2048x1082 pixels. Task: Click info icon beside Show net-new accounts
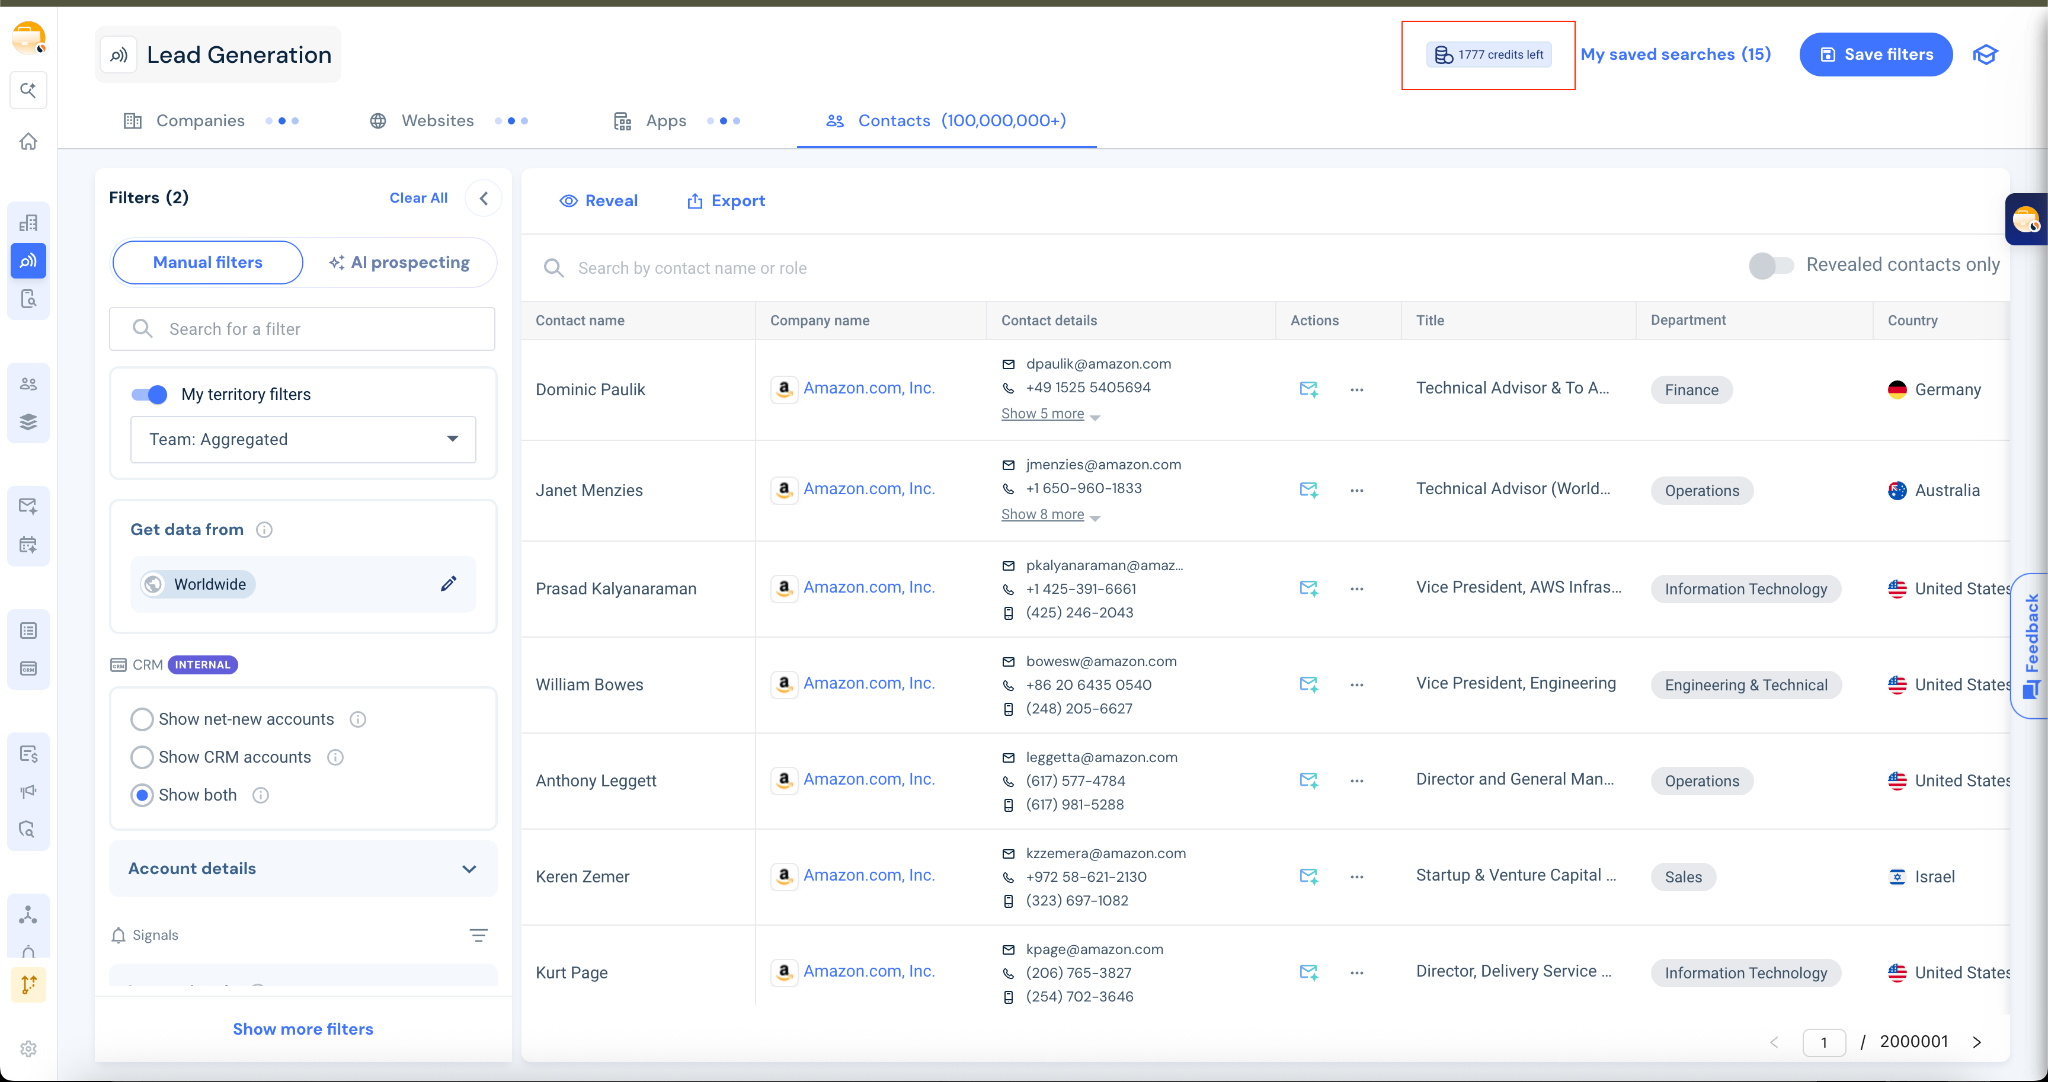358,719
